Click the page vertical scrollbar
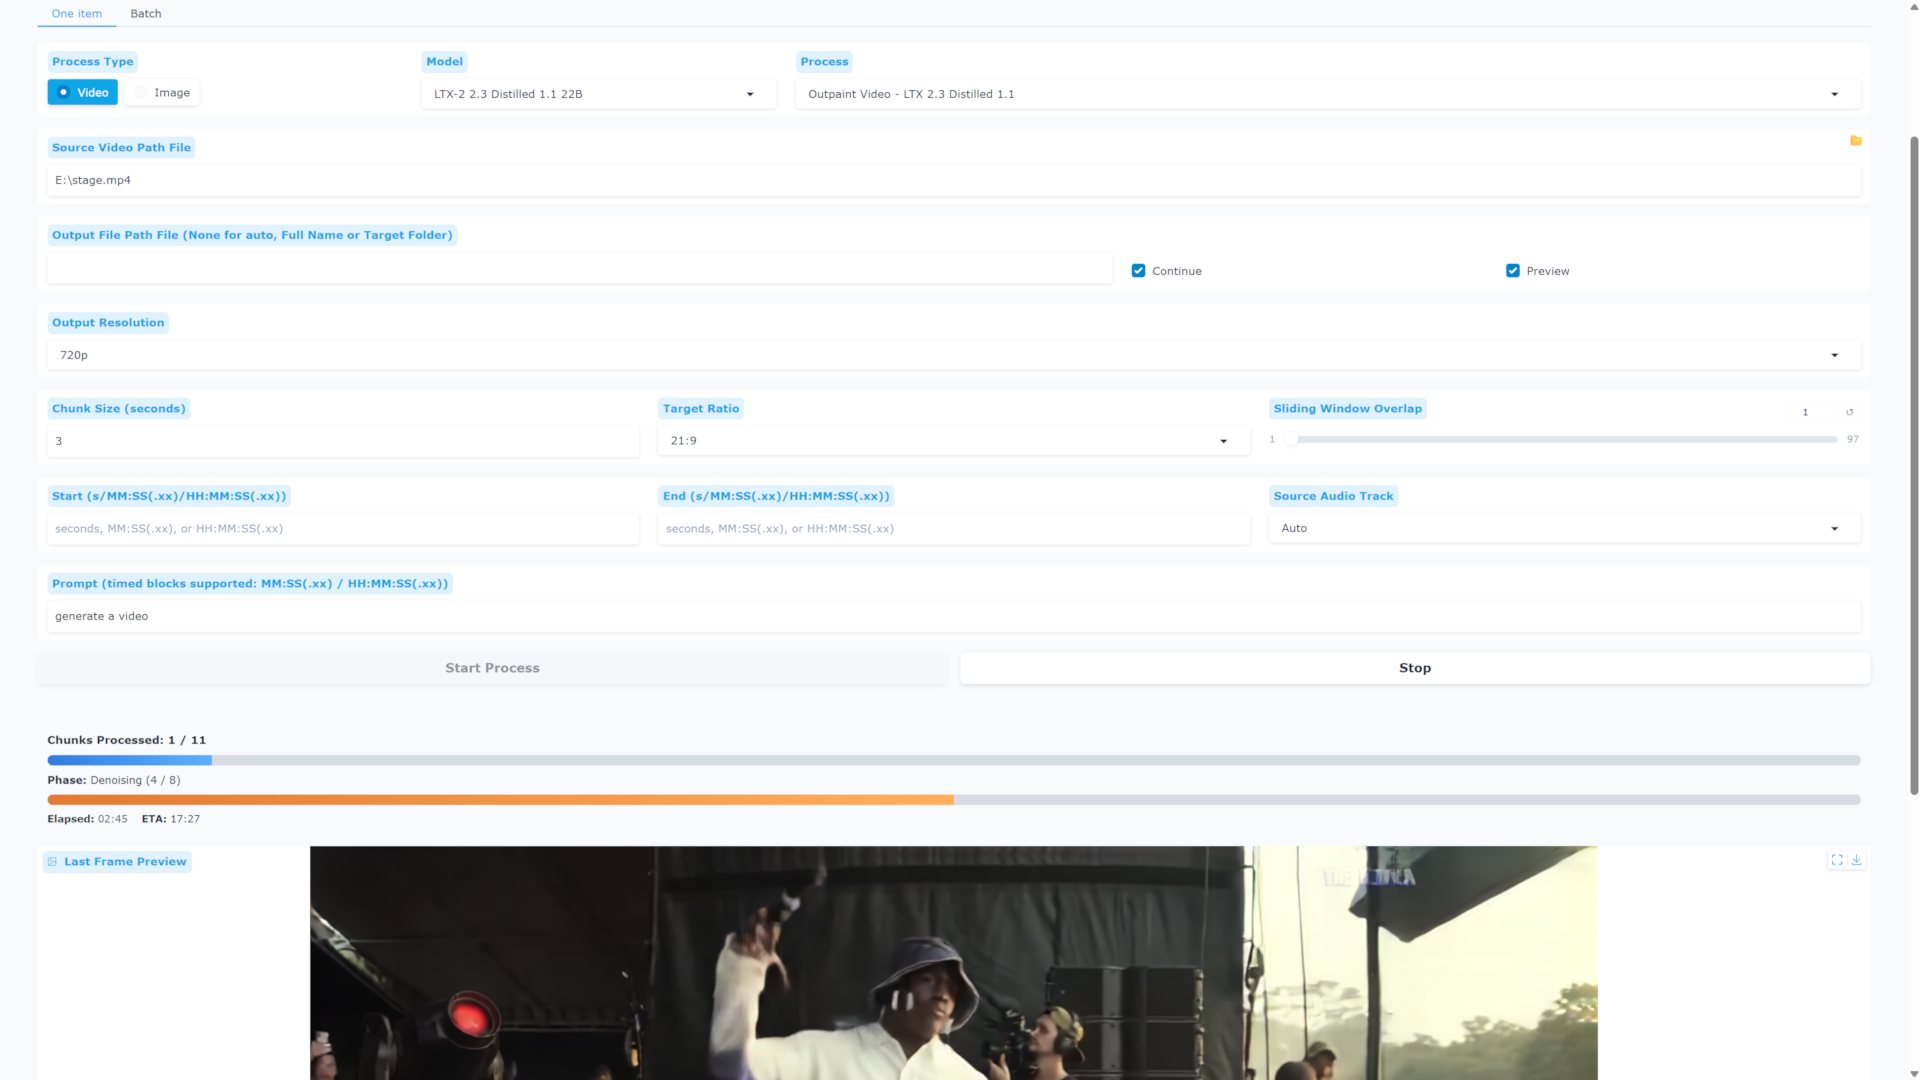 click(x=1914, y=465)
